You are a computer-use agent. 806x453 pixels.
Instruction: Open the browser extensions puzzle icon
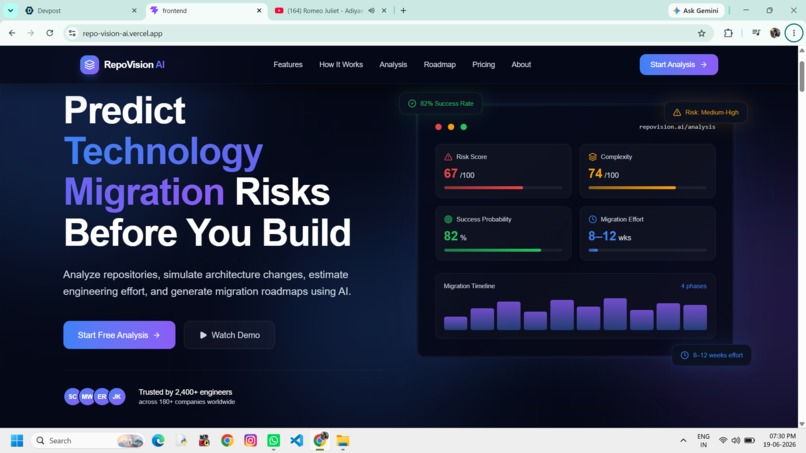click(728, 33)
